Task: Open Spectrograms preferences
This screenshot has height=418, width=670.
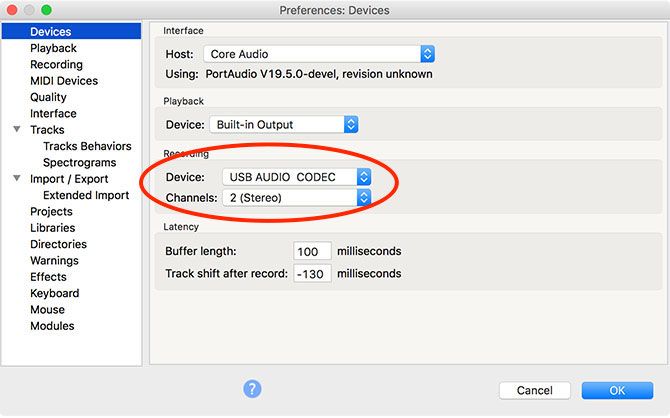Action: click(x=79, y=162)
